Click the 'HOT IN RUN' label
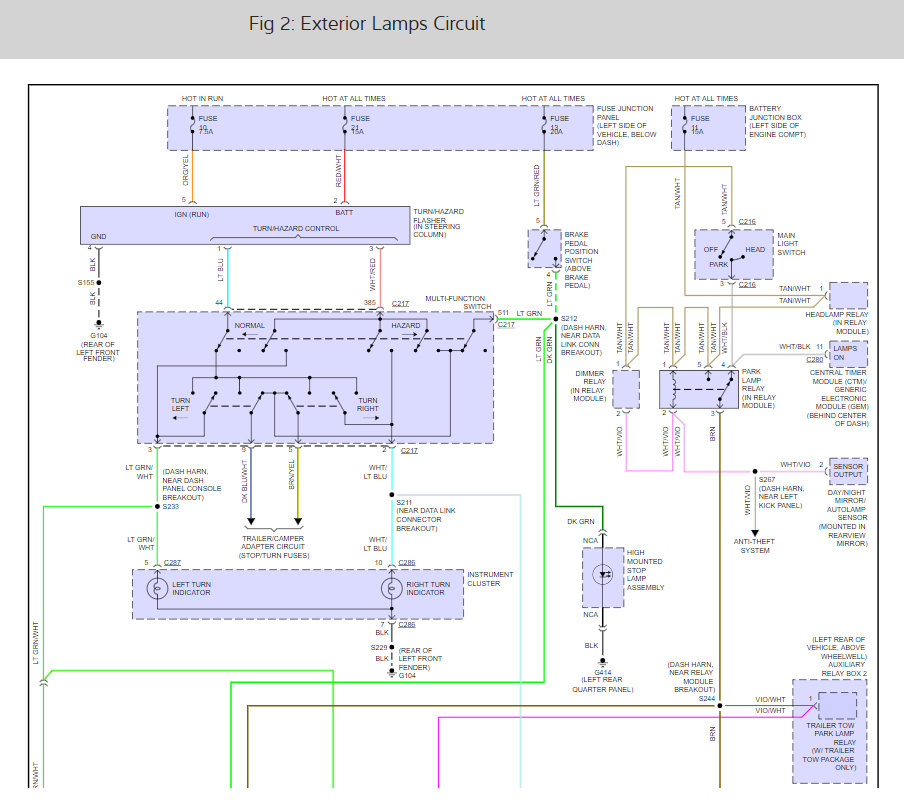Screen dimensions: 904x804 click(x=202, y=99)
